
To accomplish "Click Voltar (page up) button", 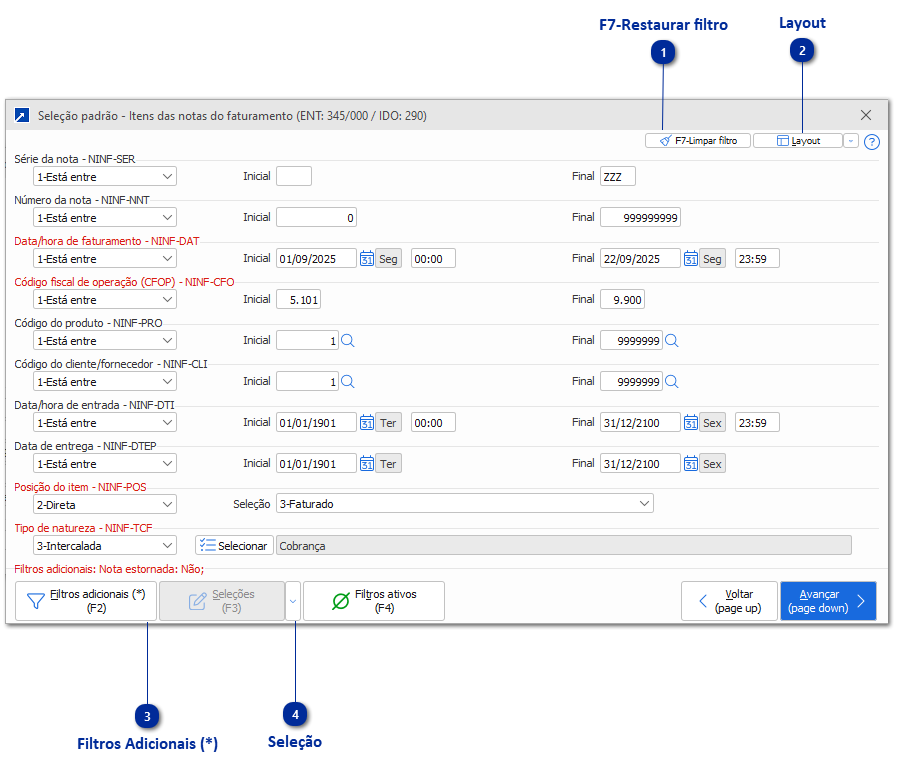I will (729, 601).
